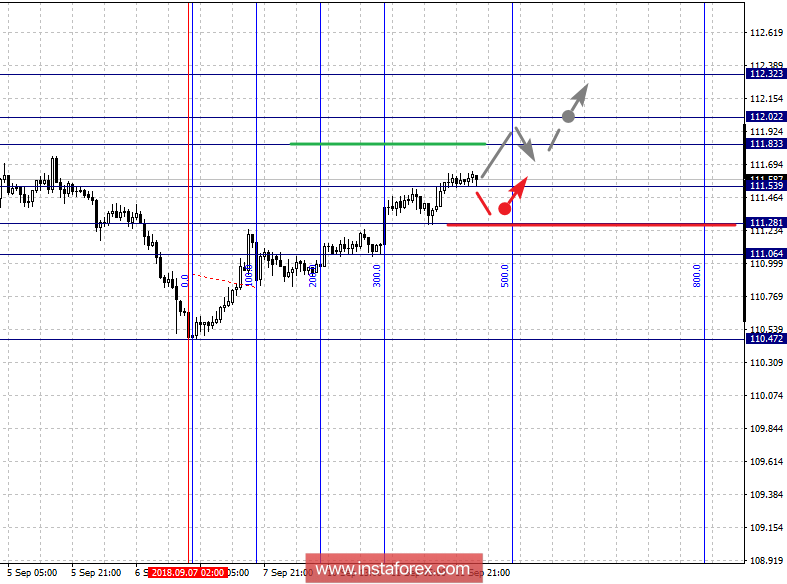Viewport: 787px width, 584px height.
Task: Click the 800.0 vertical line label
Action: (697, 275)
